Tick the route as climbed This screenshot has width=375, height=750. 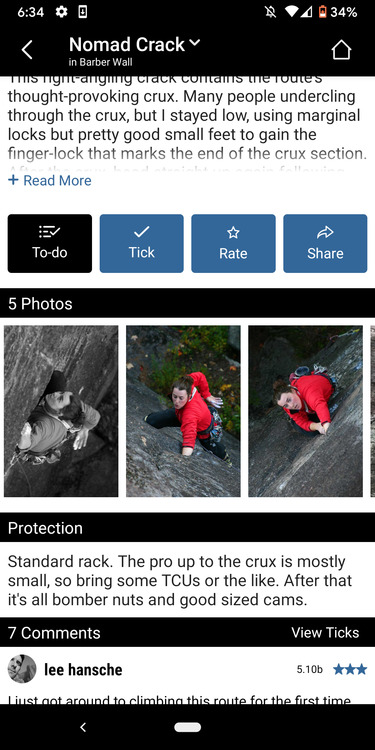coord(142,243)
